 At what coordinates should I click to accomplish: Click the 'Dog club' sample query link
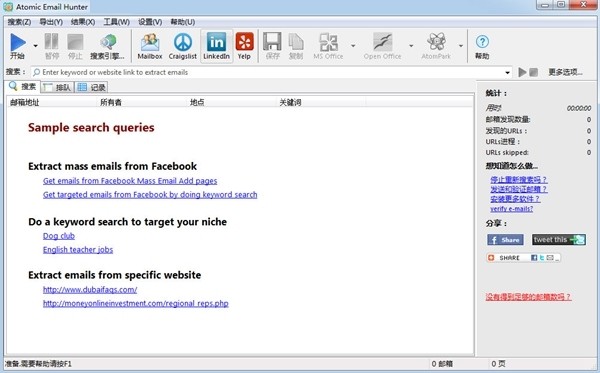[59, 236]
